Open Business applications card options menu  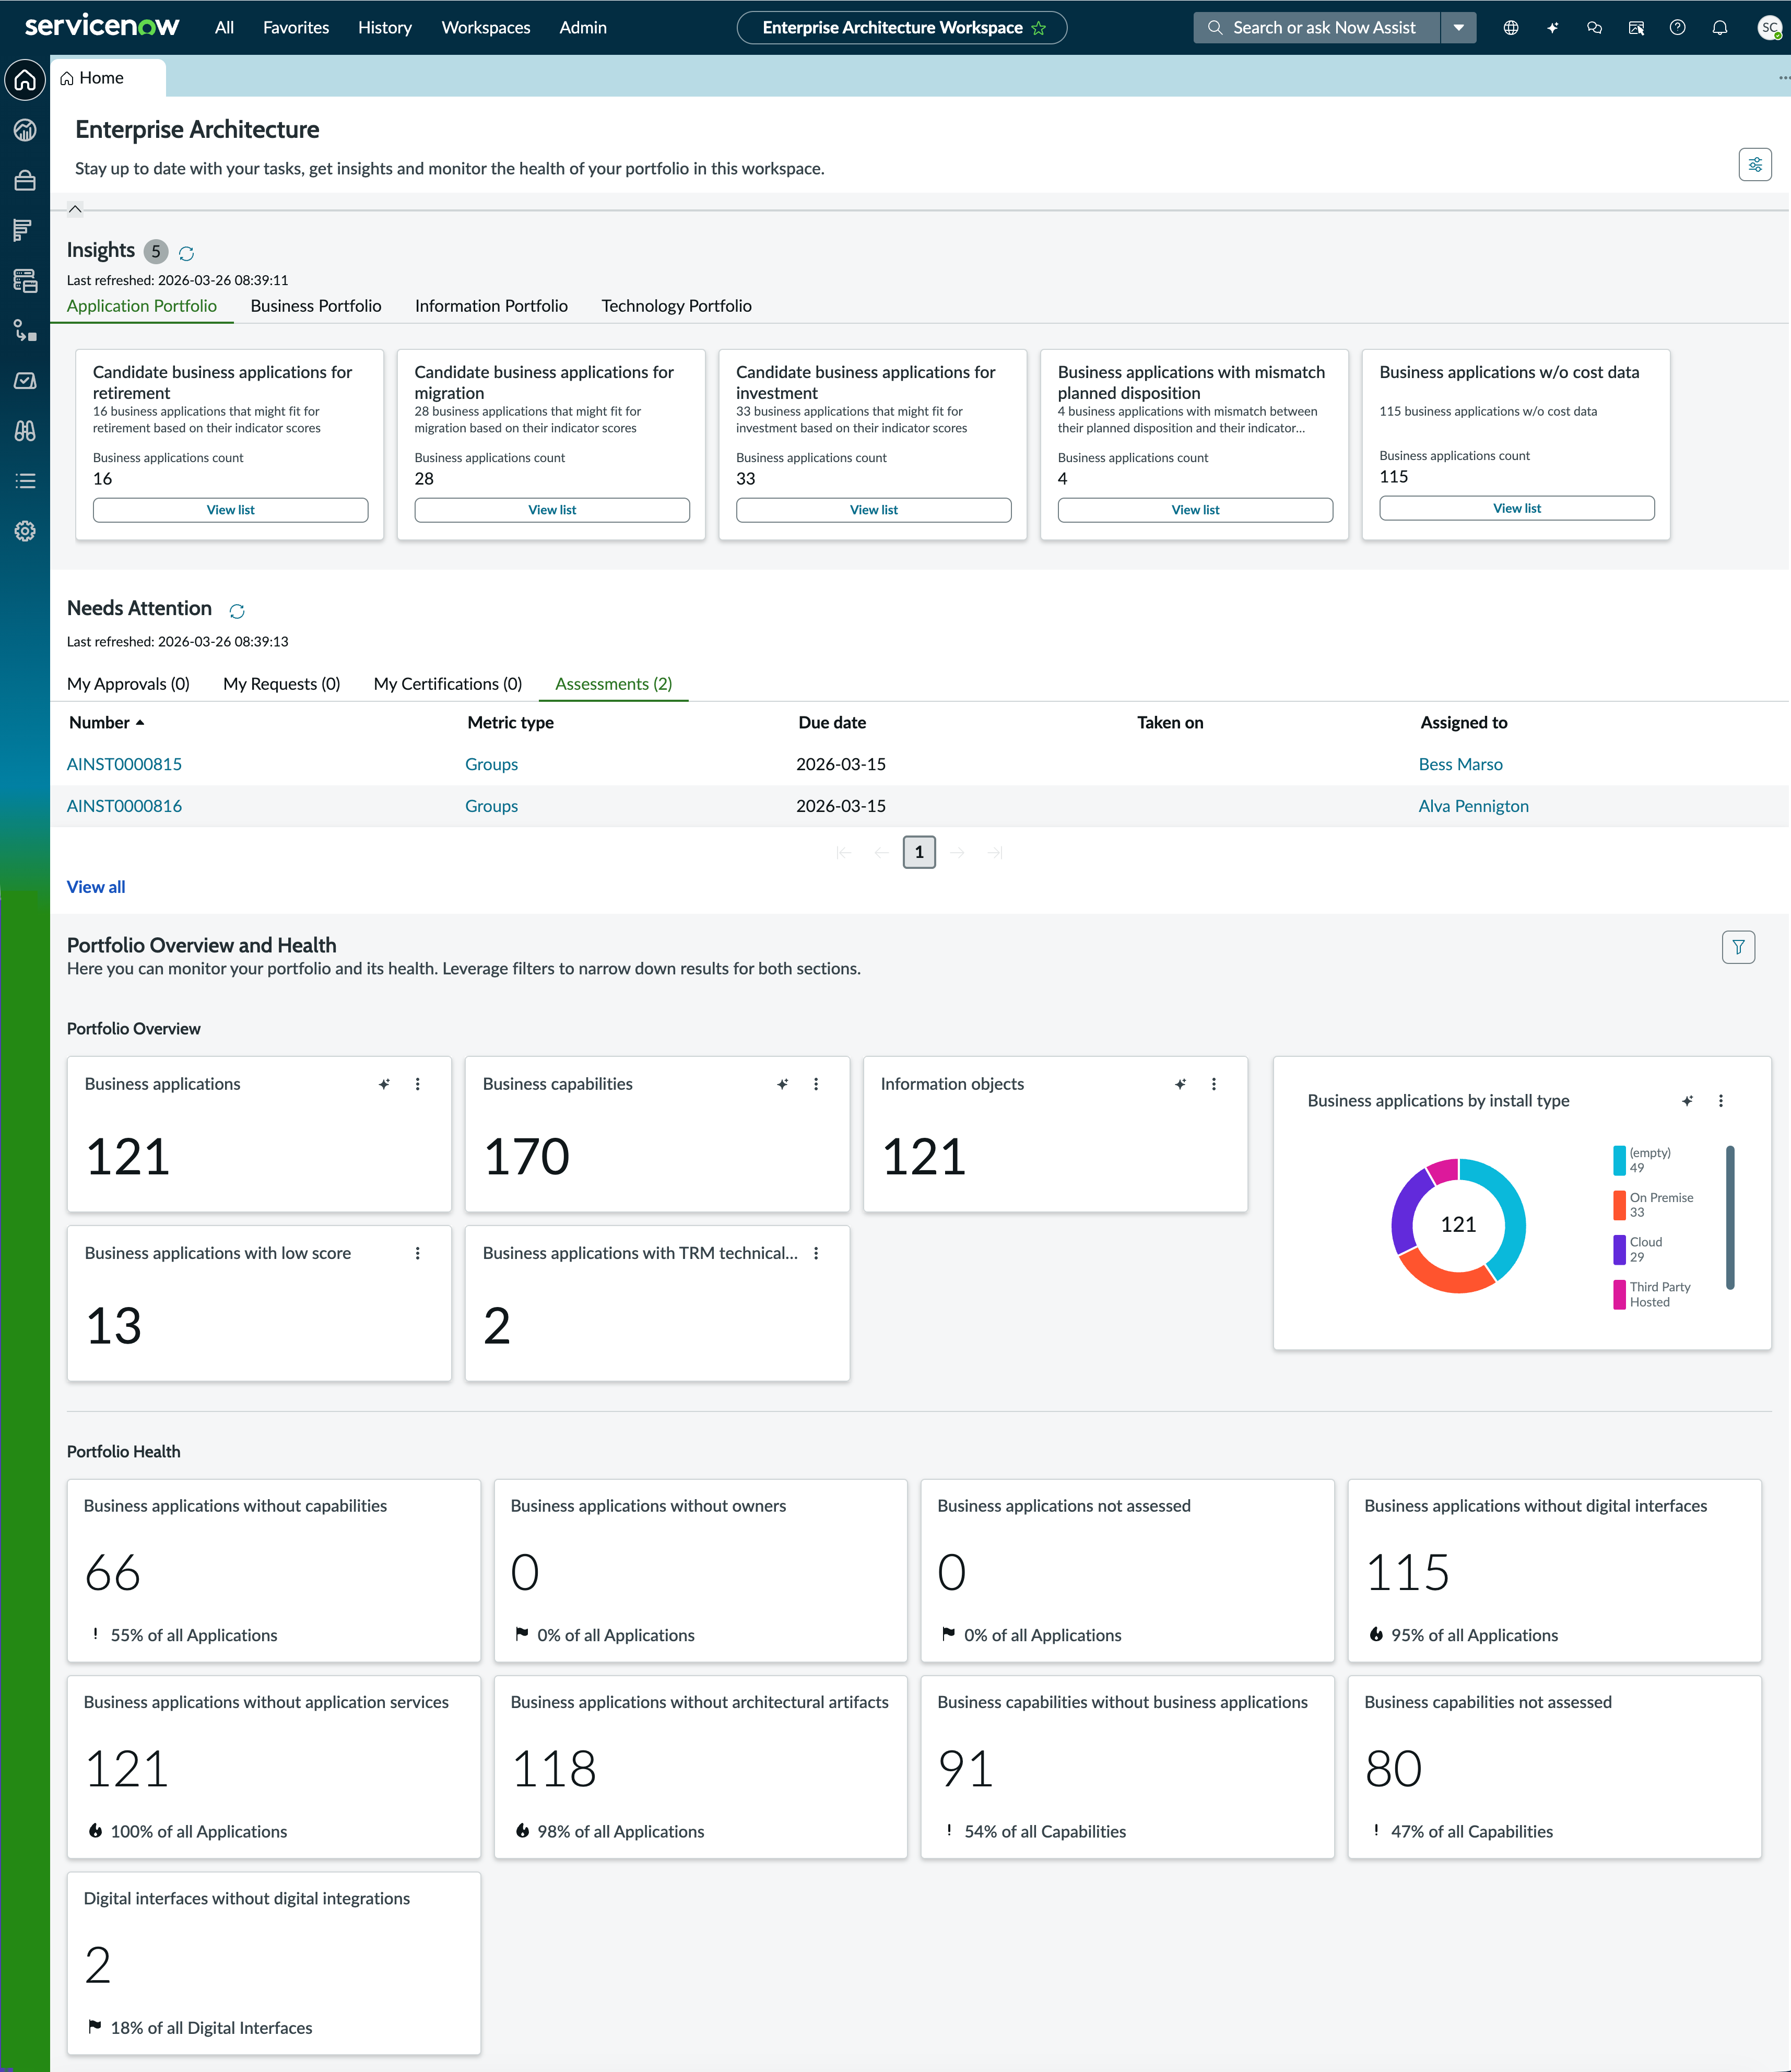pos(417,1084)
